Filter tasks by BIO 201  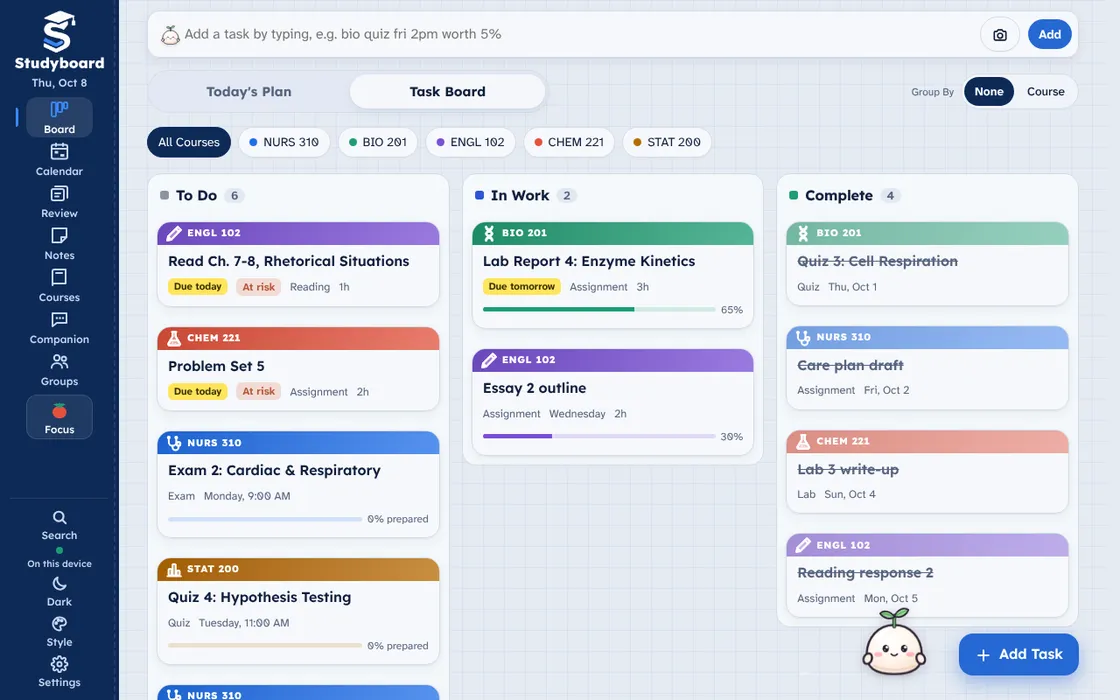(x=378, y=142)
